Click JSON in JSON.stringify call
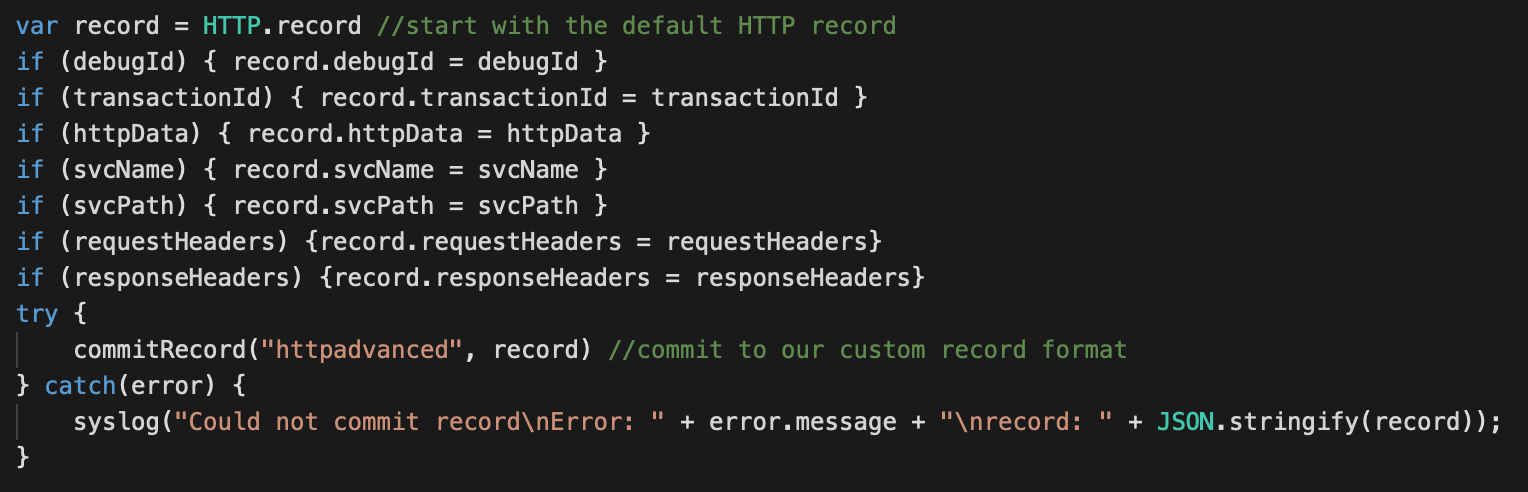Viewport: 1528px width, 492px height. pyautogui.click(x=1185, y=421)
